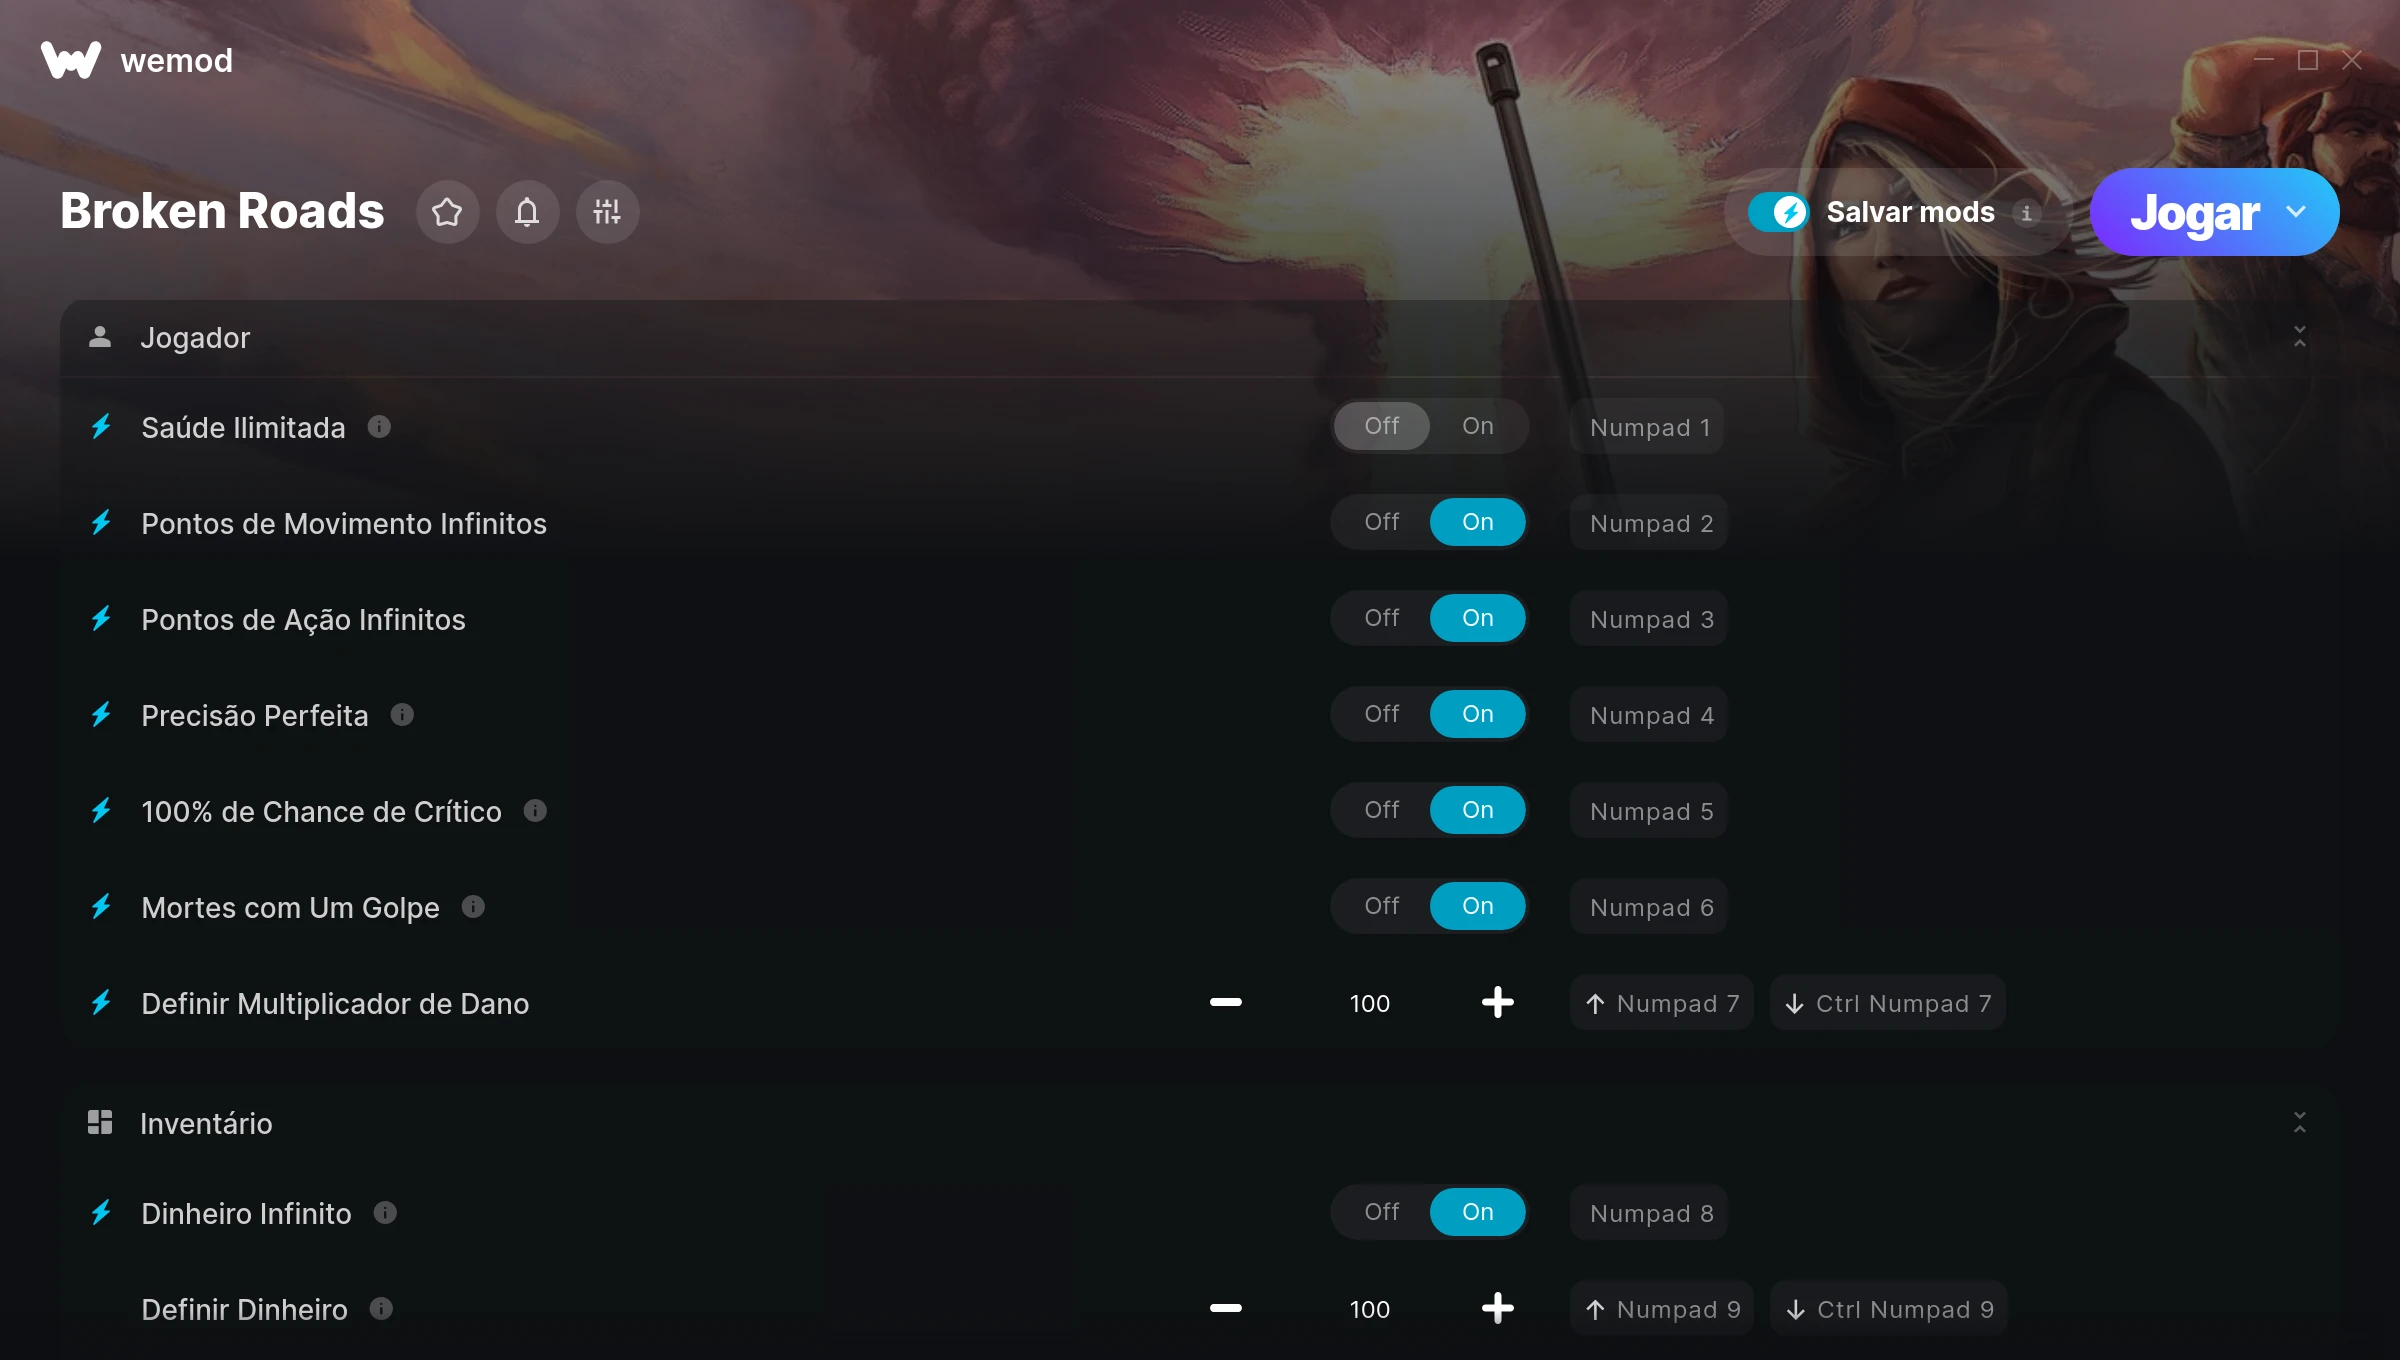Open the Jogar dropdown arrow
The height and width of the screenshot is (1360, 2400).
pyautogui.click(x=2296, y=212)
